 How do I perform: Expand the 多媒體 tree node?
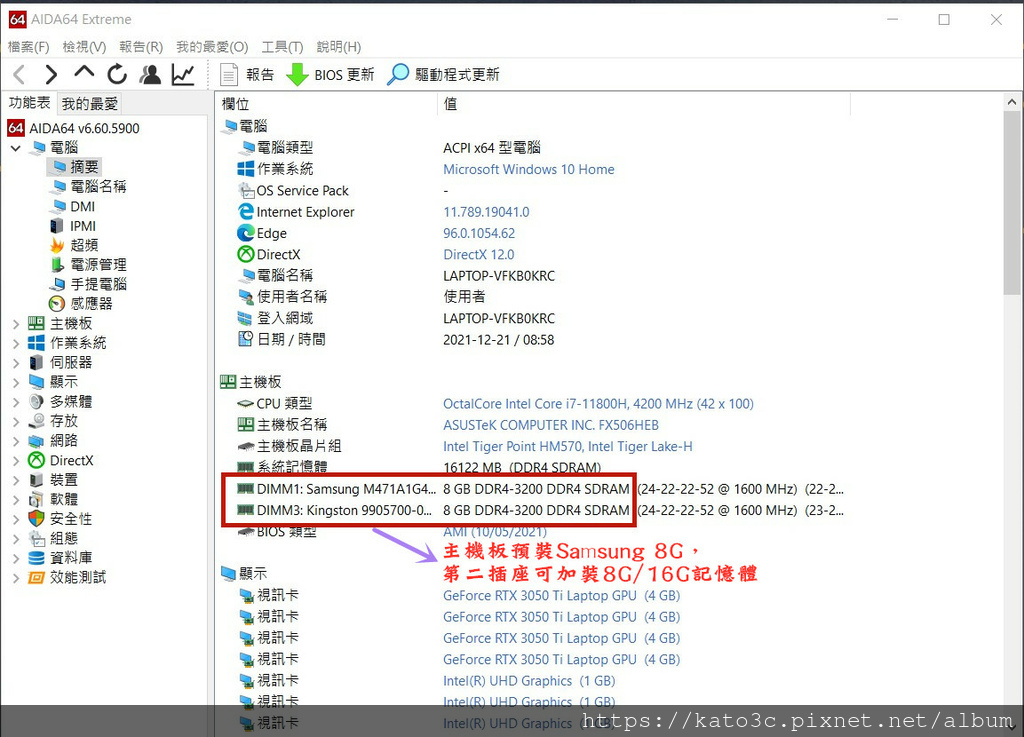pyautogui.click(x=16, y=402)
